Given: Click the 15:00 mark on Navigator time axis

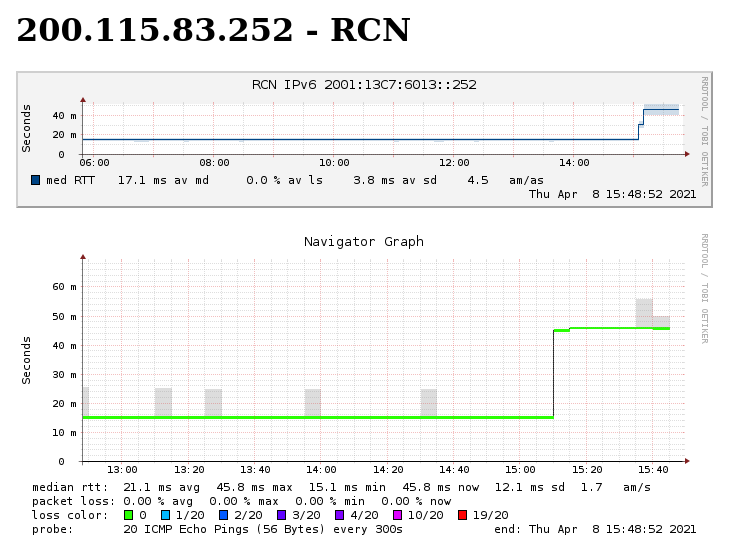Looking at the screenshot, I should (520, 469).
